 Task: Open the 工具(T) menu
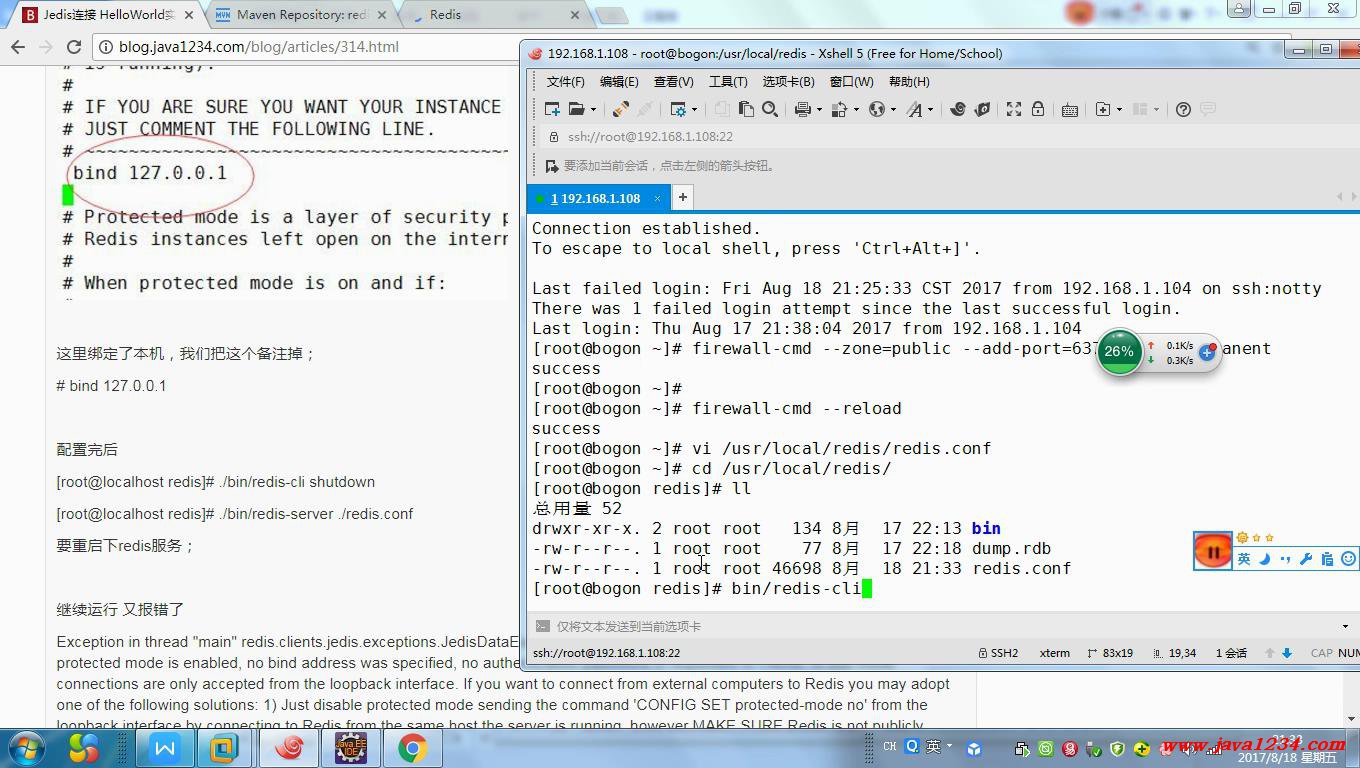[728, 81]
